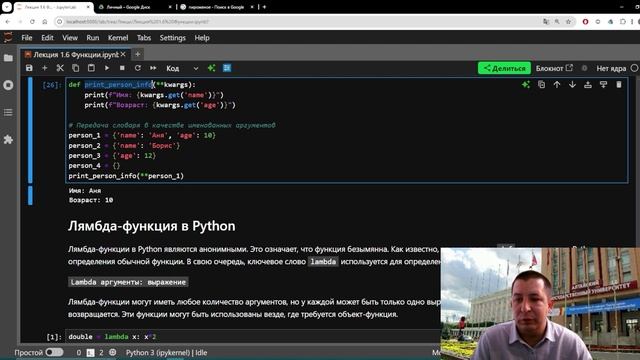Click the terminal count icon in the status bar

tap(91, 352)
